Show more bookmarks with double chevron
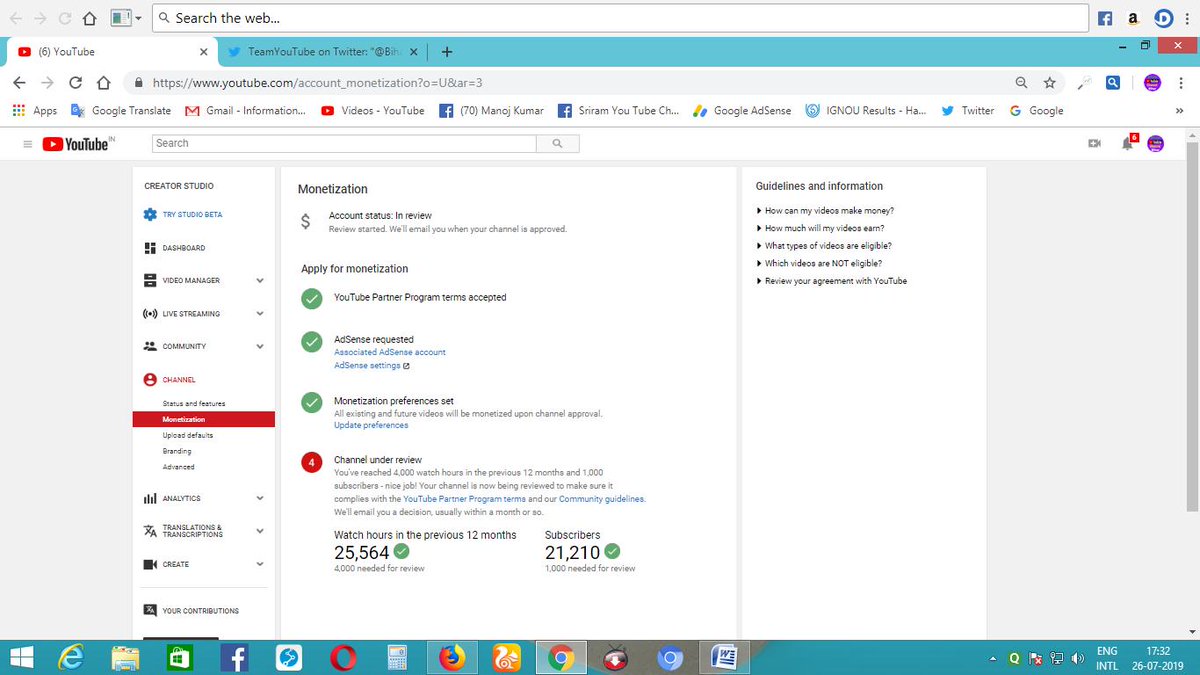Screen dimensions: 1200x675 click(x=1178, y=111)
